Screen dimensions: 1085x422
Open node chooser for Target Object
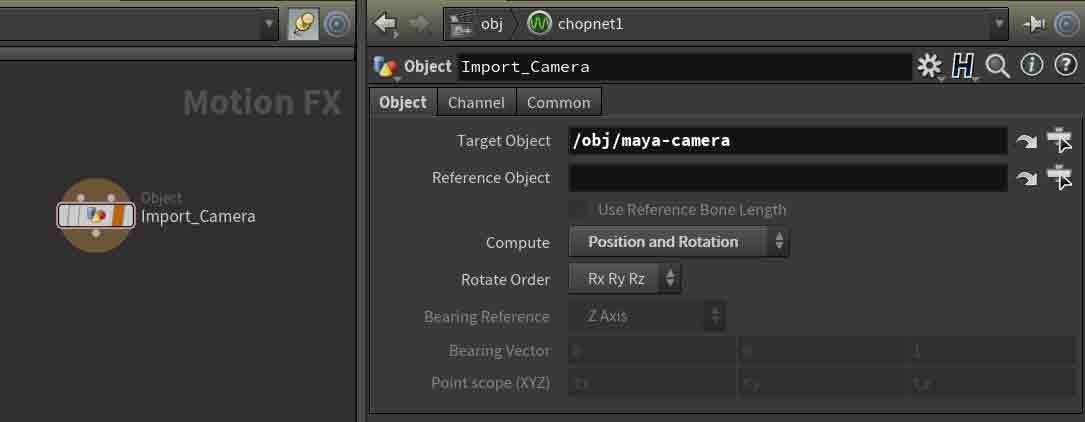[x=1059, y=141]
